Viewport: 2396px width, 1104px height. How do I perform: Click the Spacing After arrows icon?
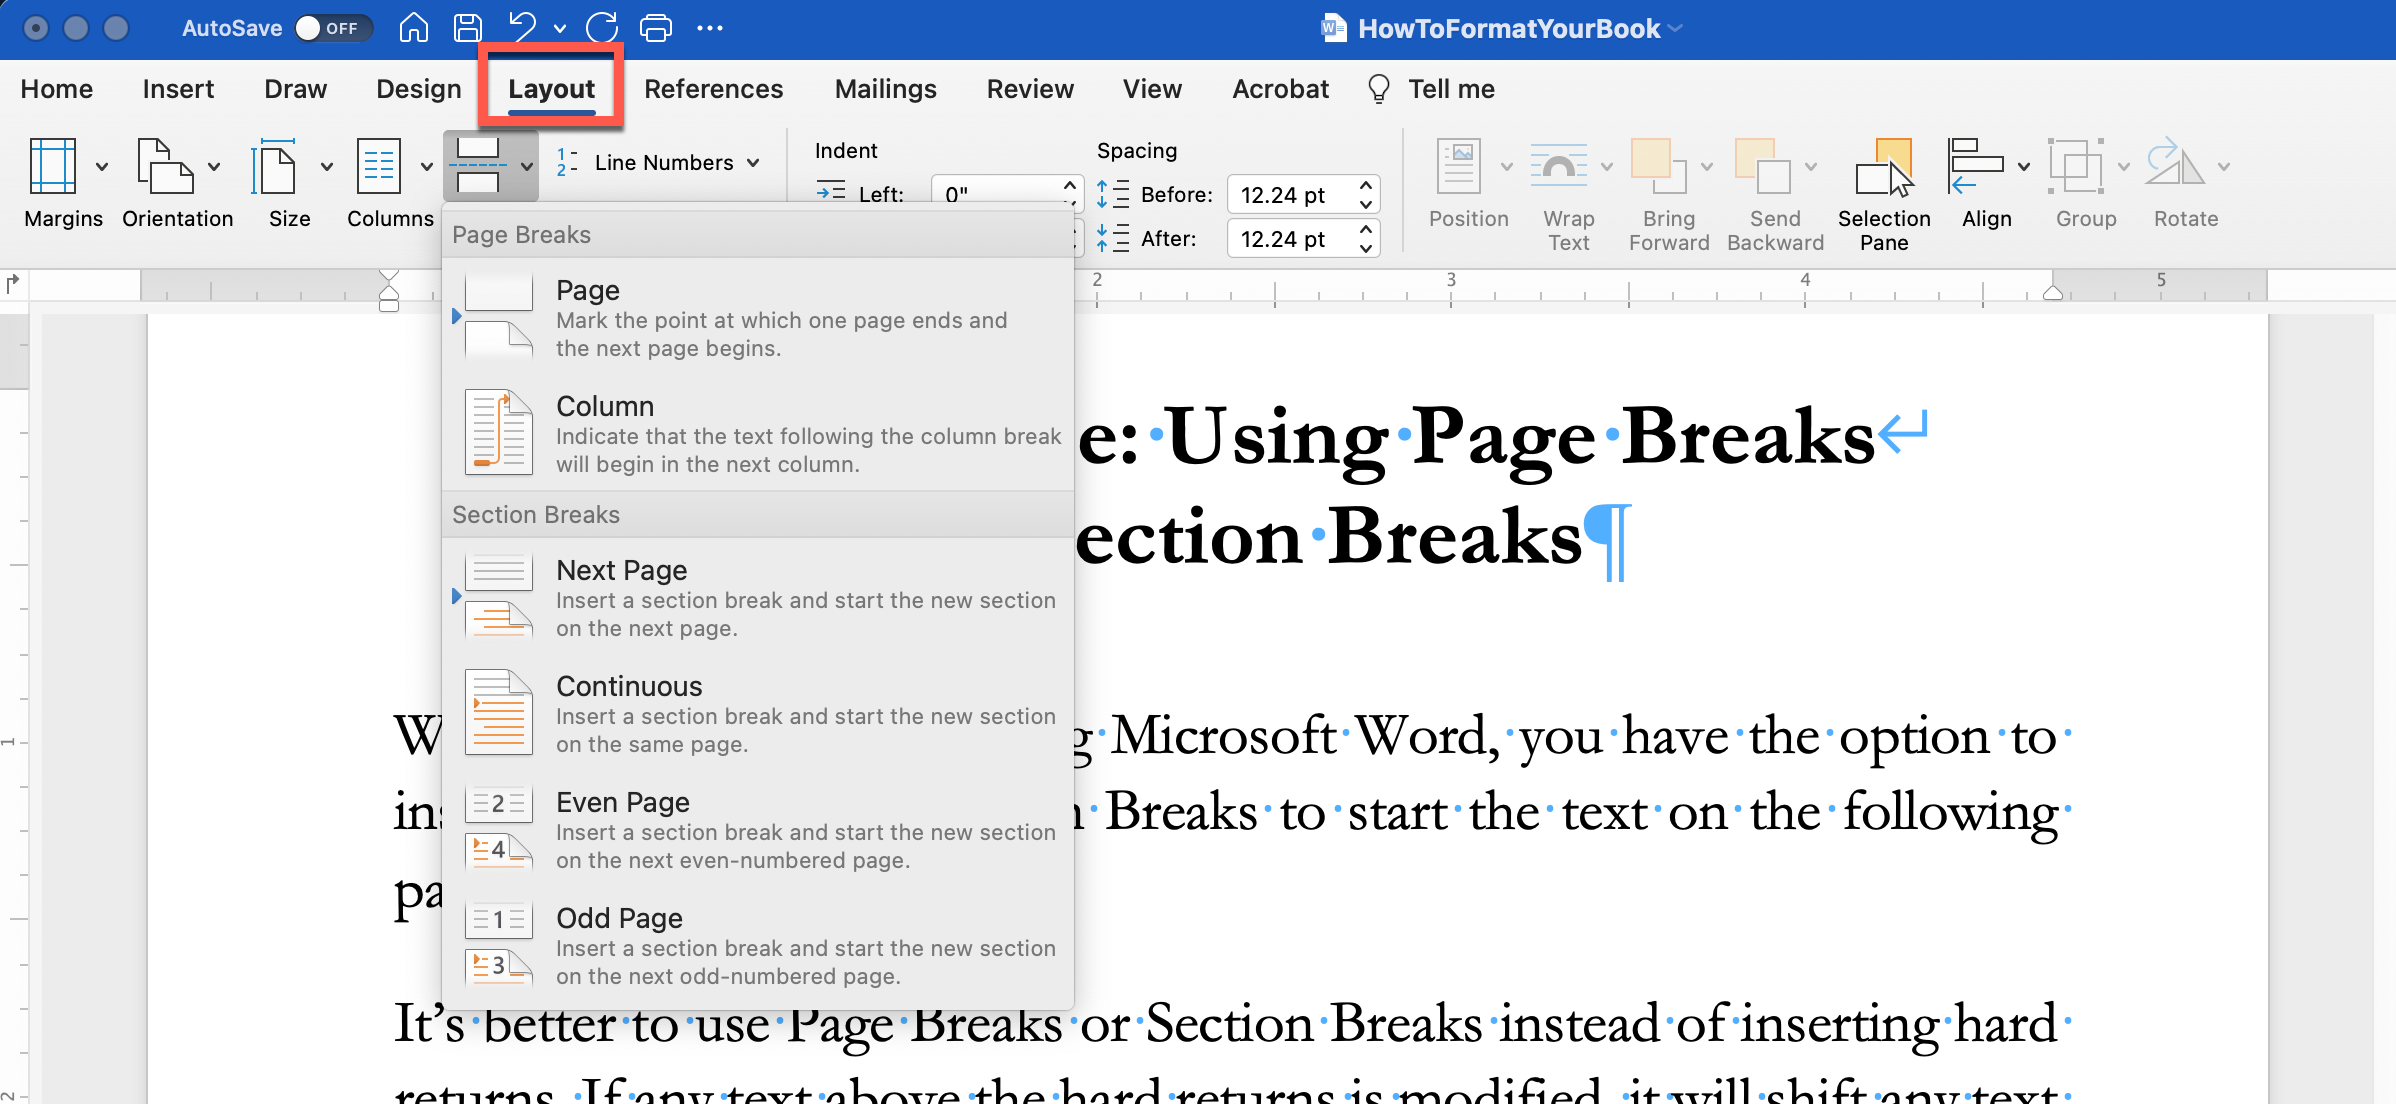point(1112,238)
